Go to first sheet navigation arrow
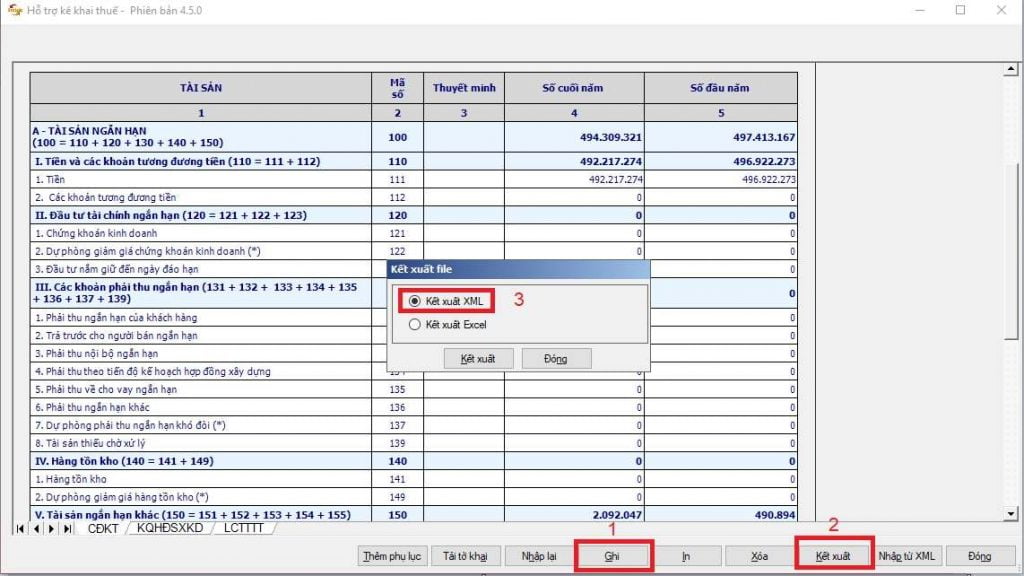This screenshot has height=576, width=1024. (20, 528)
